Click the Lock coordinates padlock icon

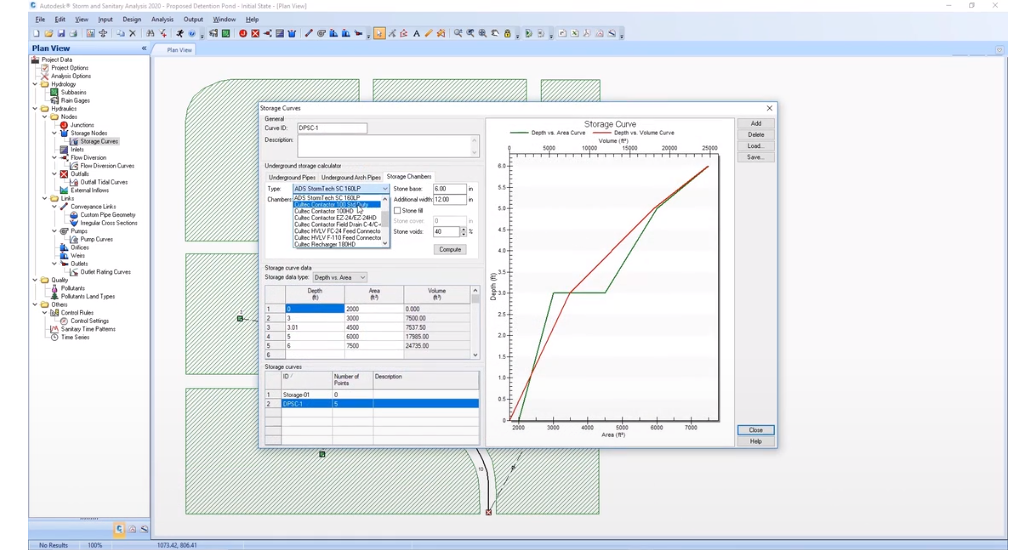tap(508, 33)
